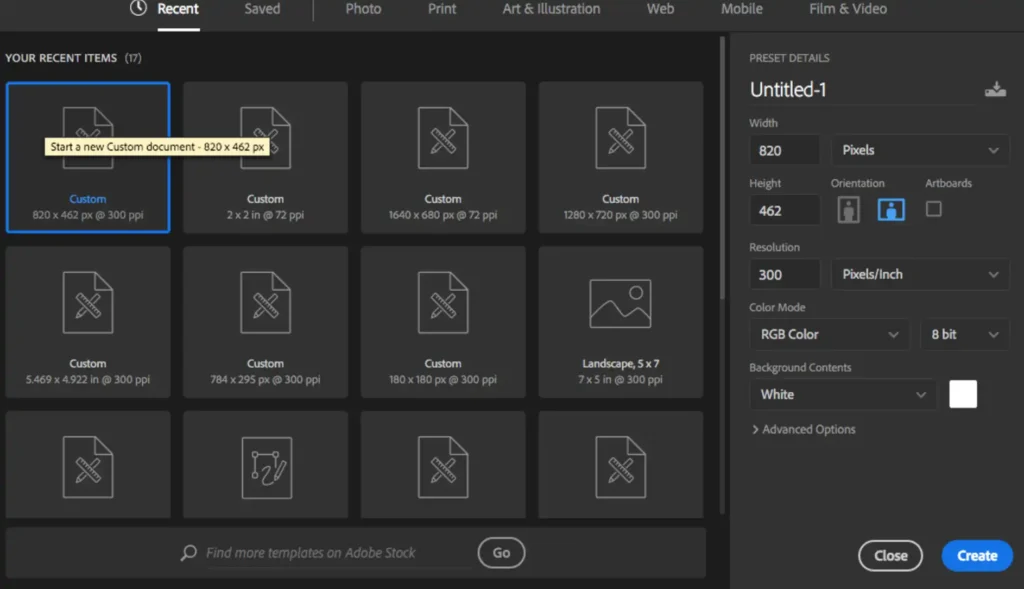Enable the Artboards checkbox
This screenshot has height=589, width=1024.
(933, 209)
